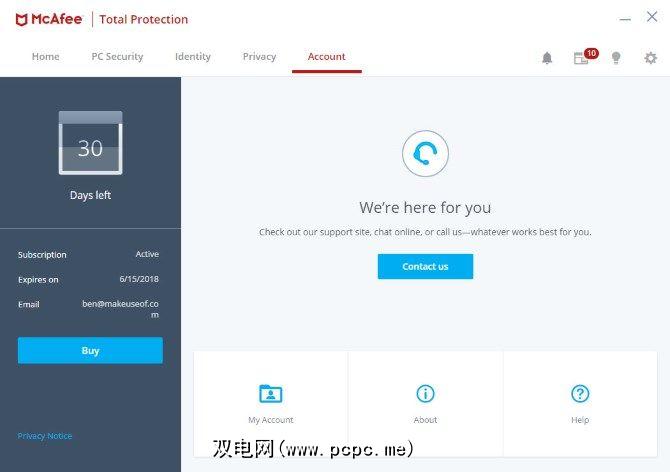This screenshot has width=670, height=472.
Task: Click the McAfee shield logo
Action: (x=21, y=19)
